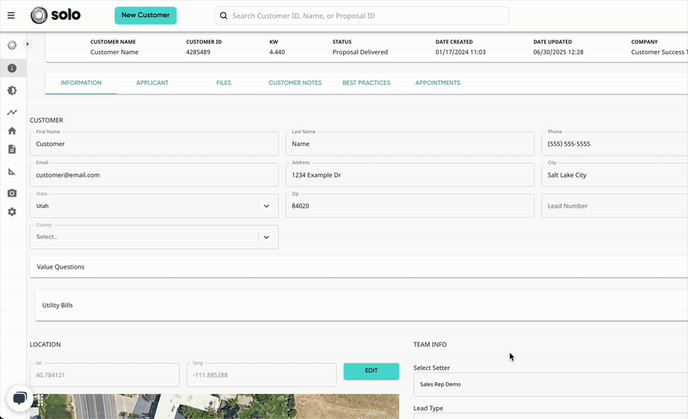Click the Solo logo
This screenshot has width=688, height=419.
(56, 15)
